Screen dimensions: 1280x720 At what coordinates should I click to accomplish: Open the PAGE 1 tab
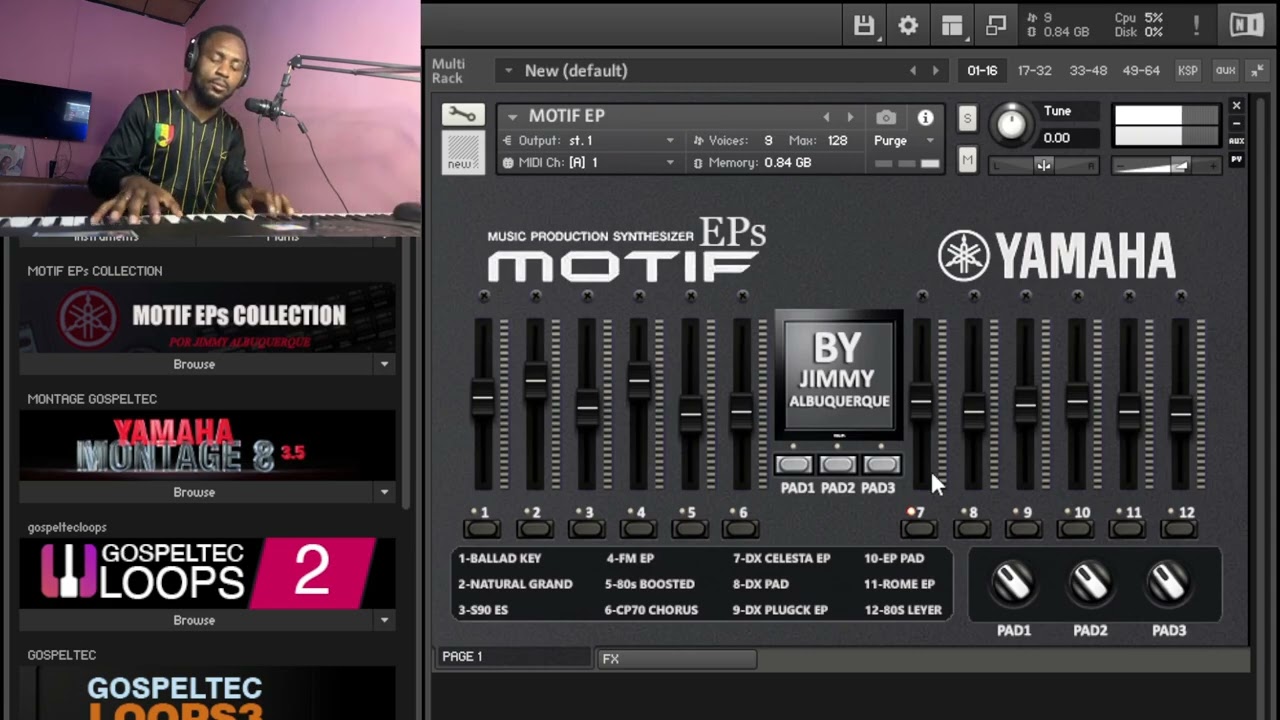515,657
